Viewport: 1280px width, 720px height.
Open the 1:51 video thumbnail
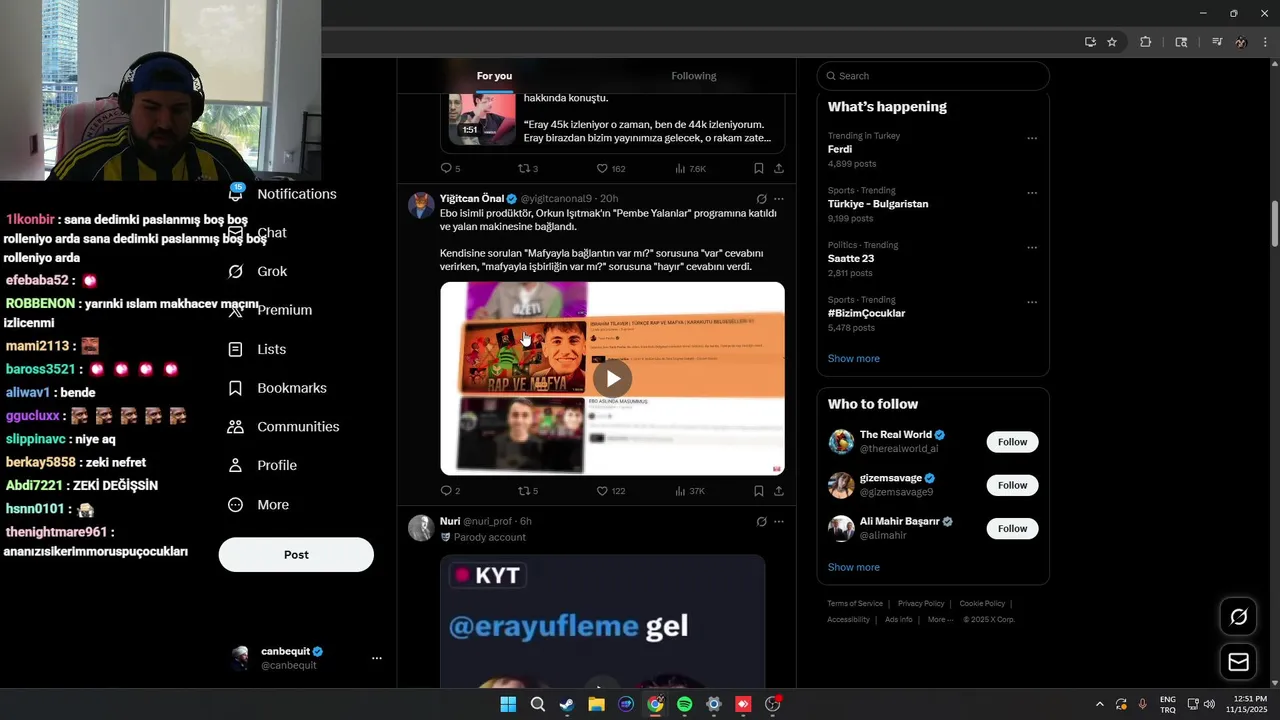pyautogui.click(x=482, y=119)
